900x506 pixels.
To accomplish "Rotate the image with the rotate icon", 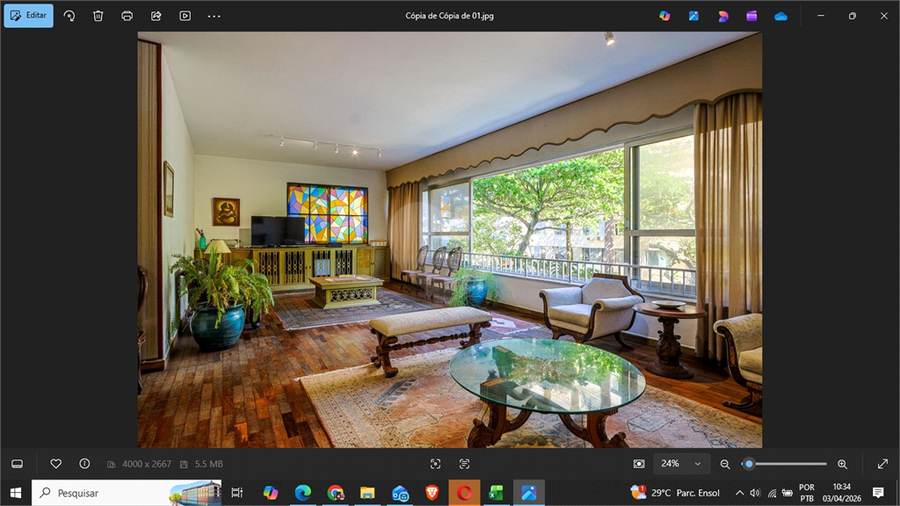I will click(x=69, y=16).
